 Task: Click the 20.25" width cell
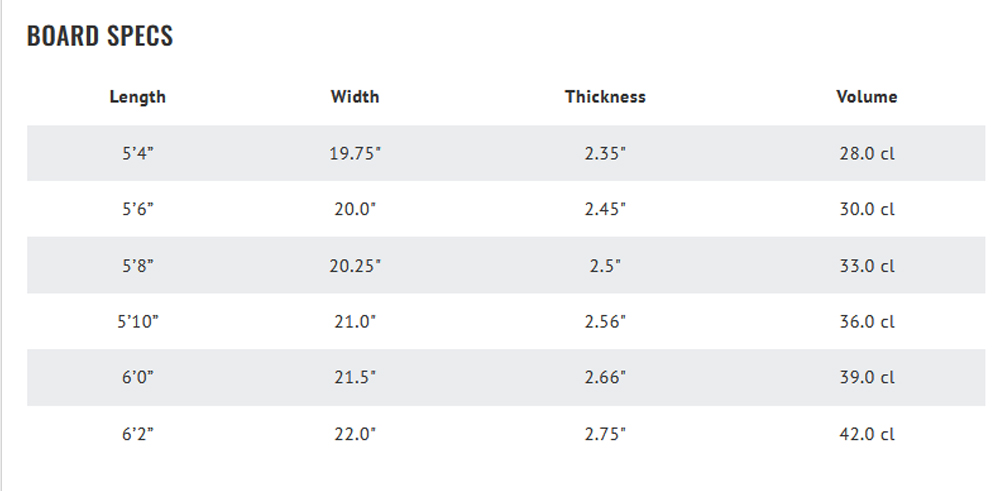[x=355, y=265]
